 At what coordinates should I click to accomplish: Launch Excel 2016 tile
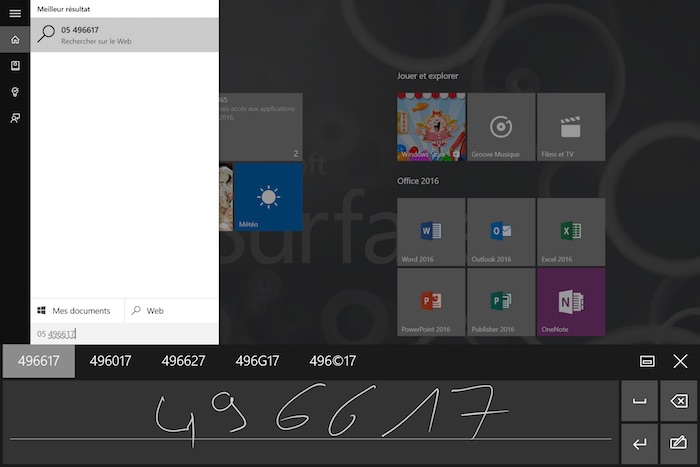click(x=571, y=232)
